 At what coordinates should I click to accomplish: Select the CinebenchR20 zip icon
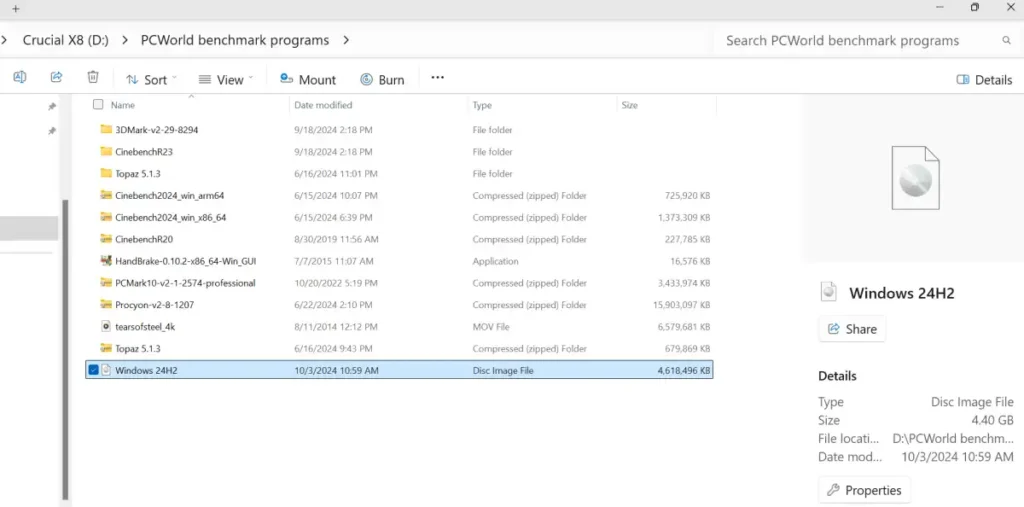click(106, 239)
